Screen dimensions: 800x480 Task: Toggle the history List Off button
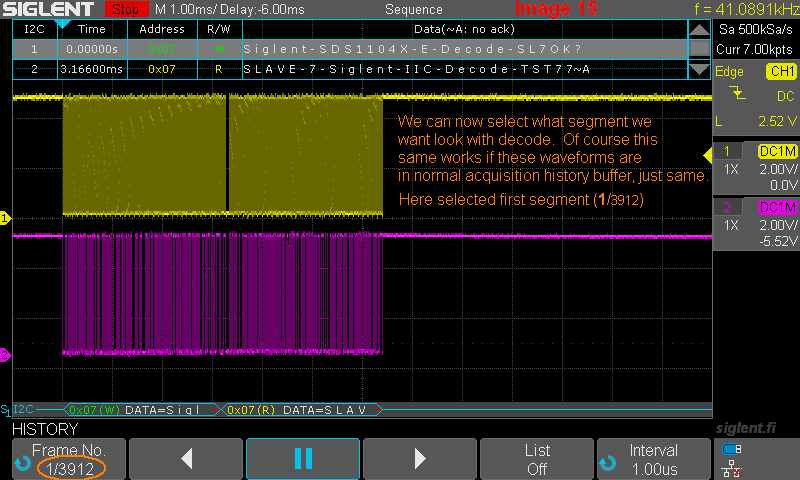537,459
